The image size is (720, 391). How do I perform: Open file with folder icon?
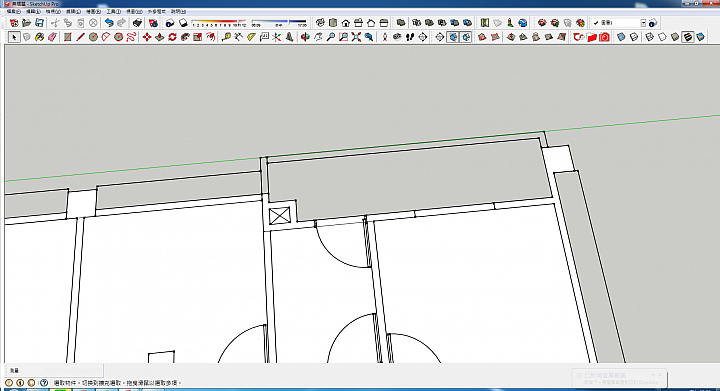click(x=27, y=22)
